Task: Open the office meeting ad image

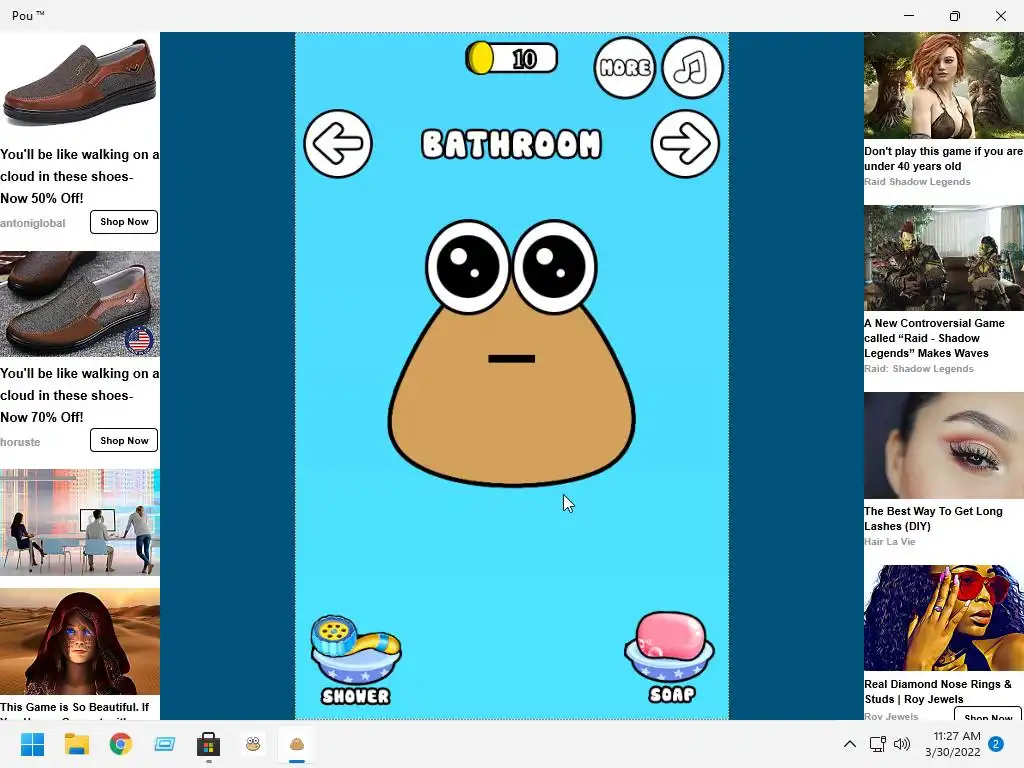Action: [x=80, y=522]
